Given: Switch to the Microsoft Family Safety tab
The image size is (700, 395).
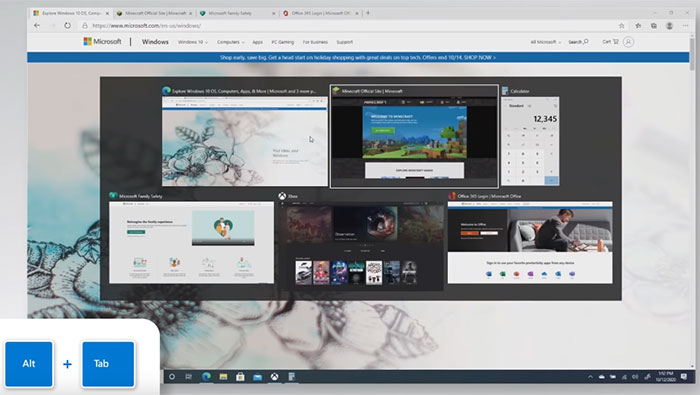Looking at the screenshot, I should pyautogui.click(x=238, y=13).
